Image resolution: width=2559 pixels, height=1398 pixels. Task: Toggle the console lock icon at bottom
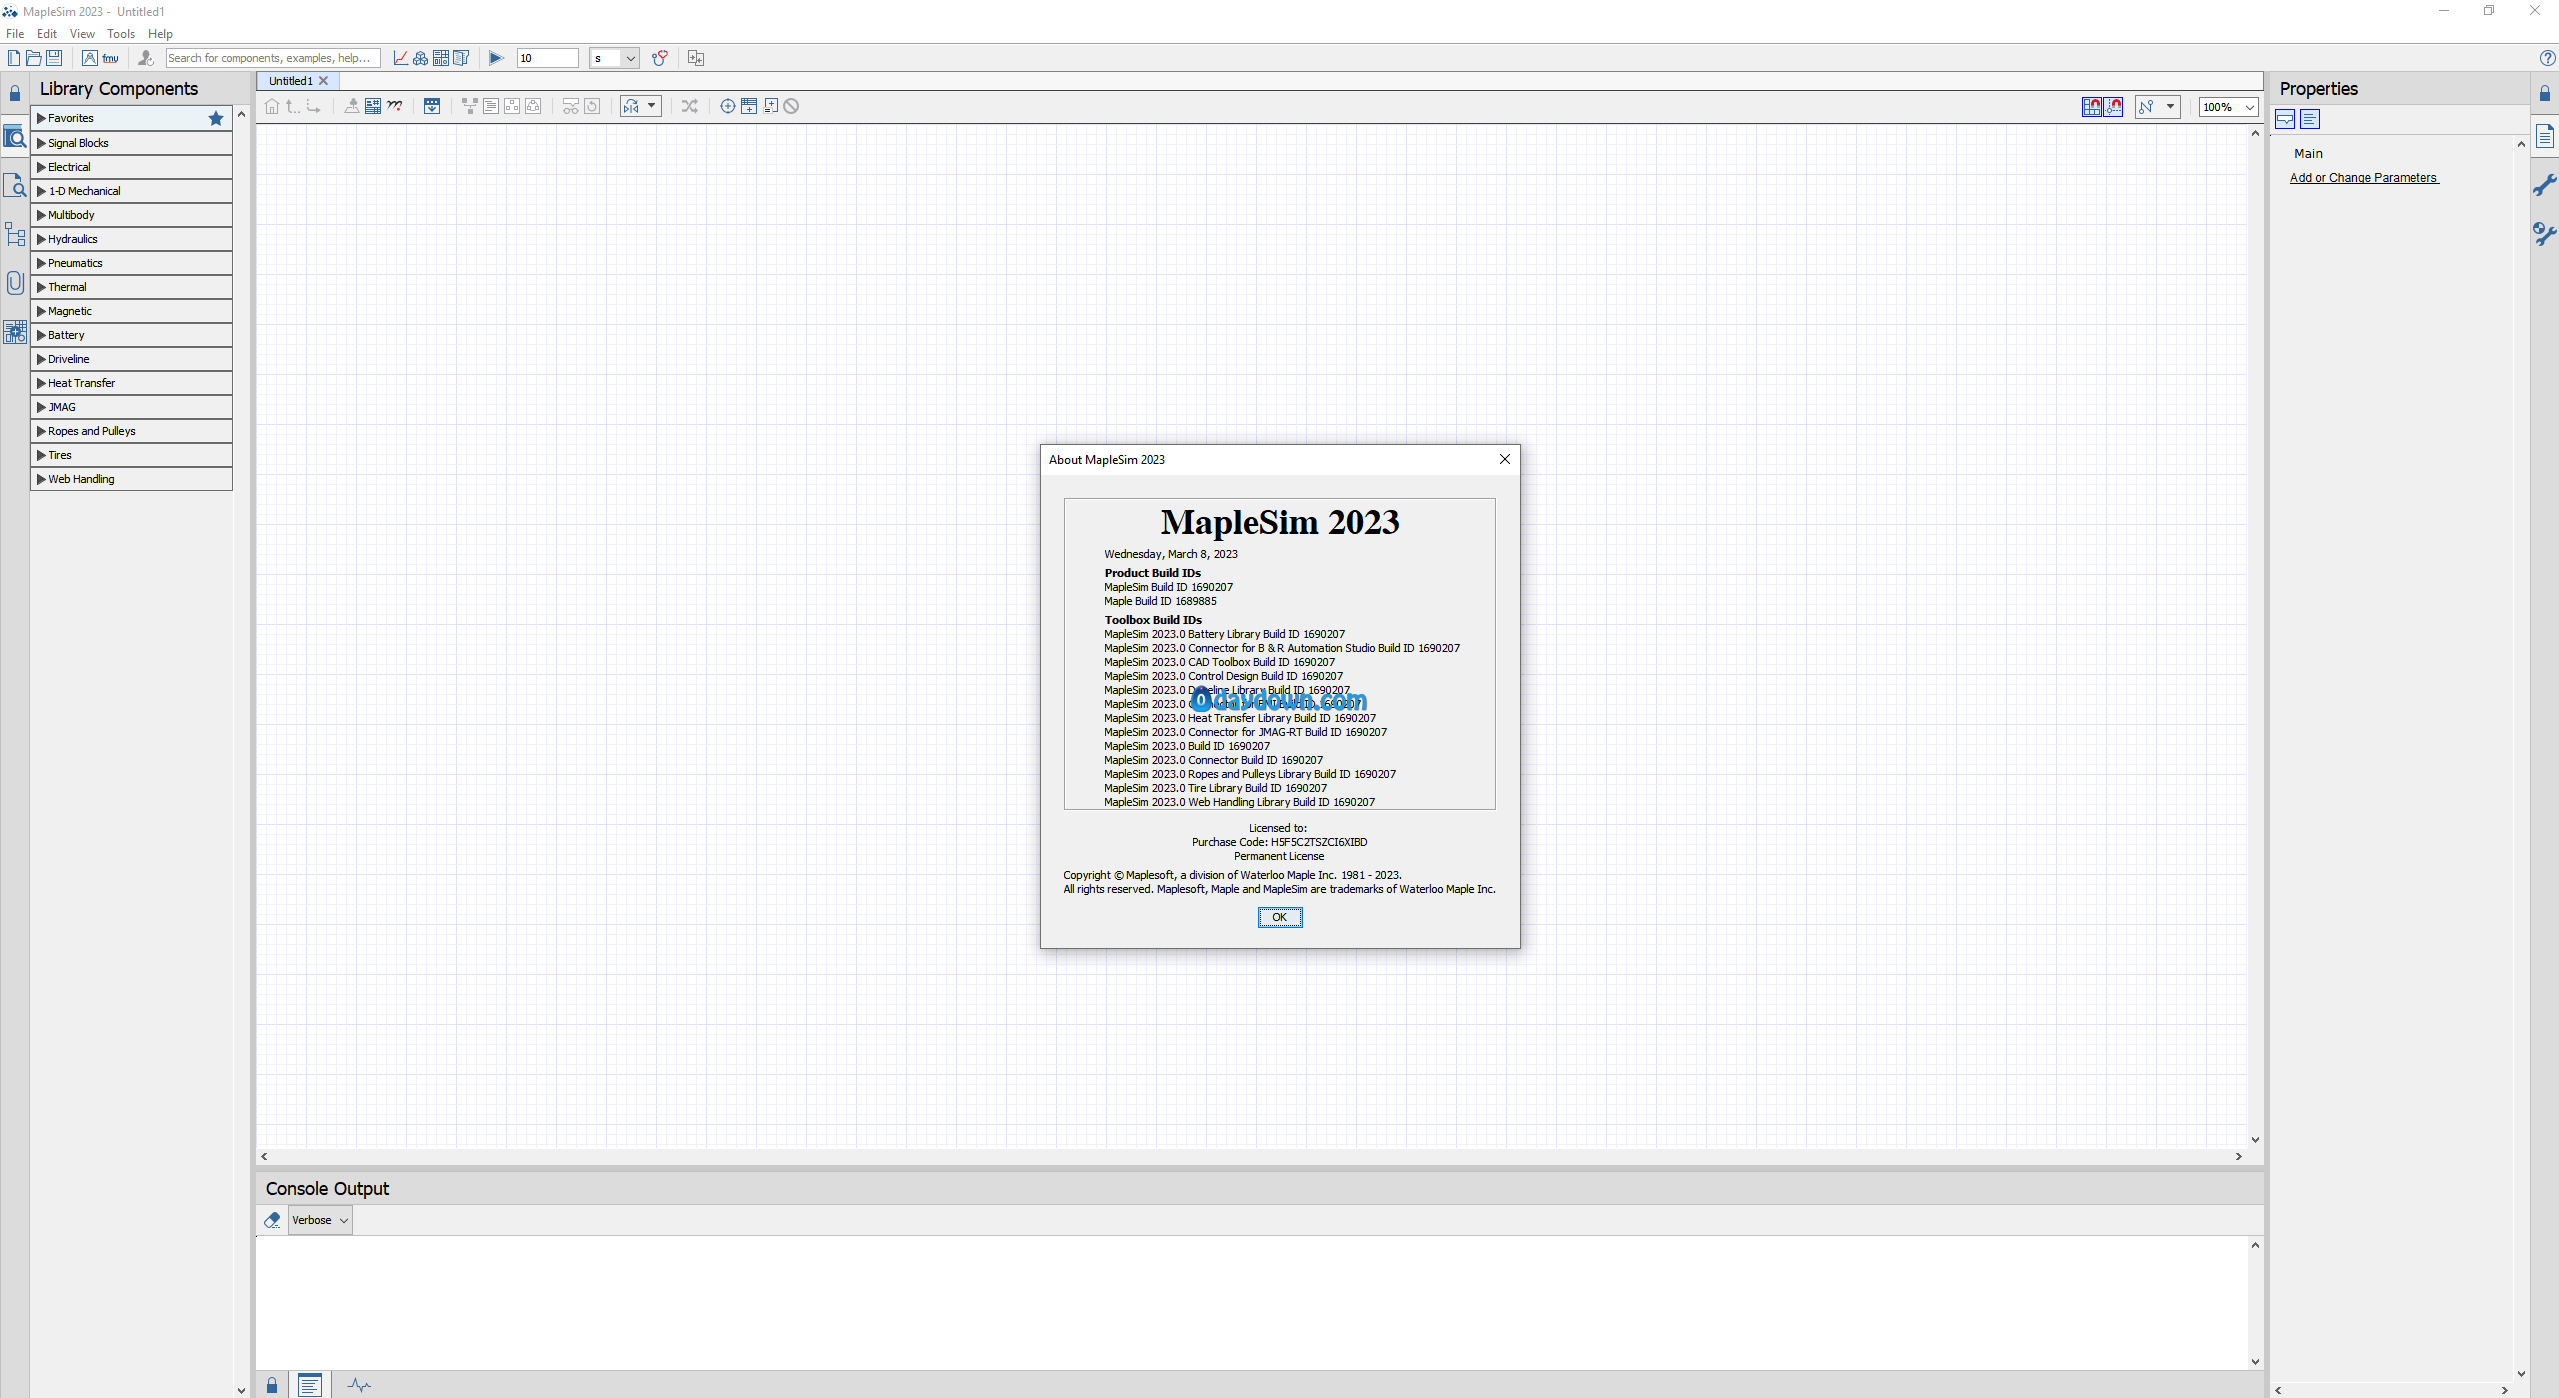272,1385
